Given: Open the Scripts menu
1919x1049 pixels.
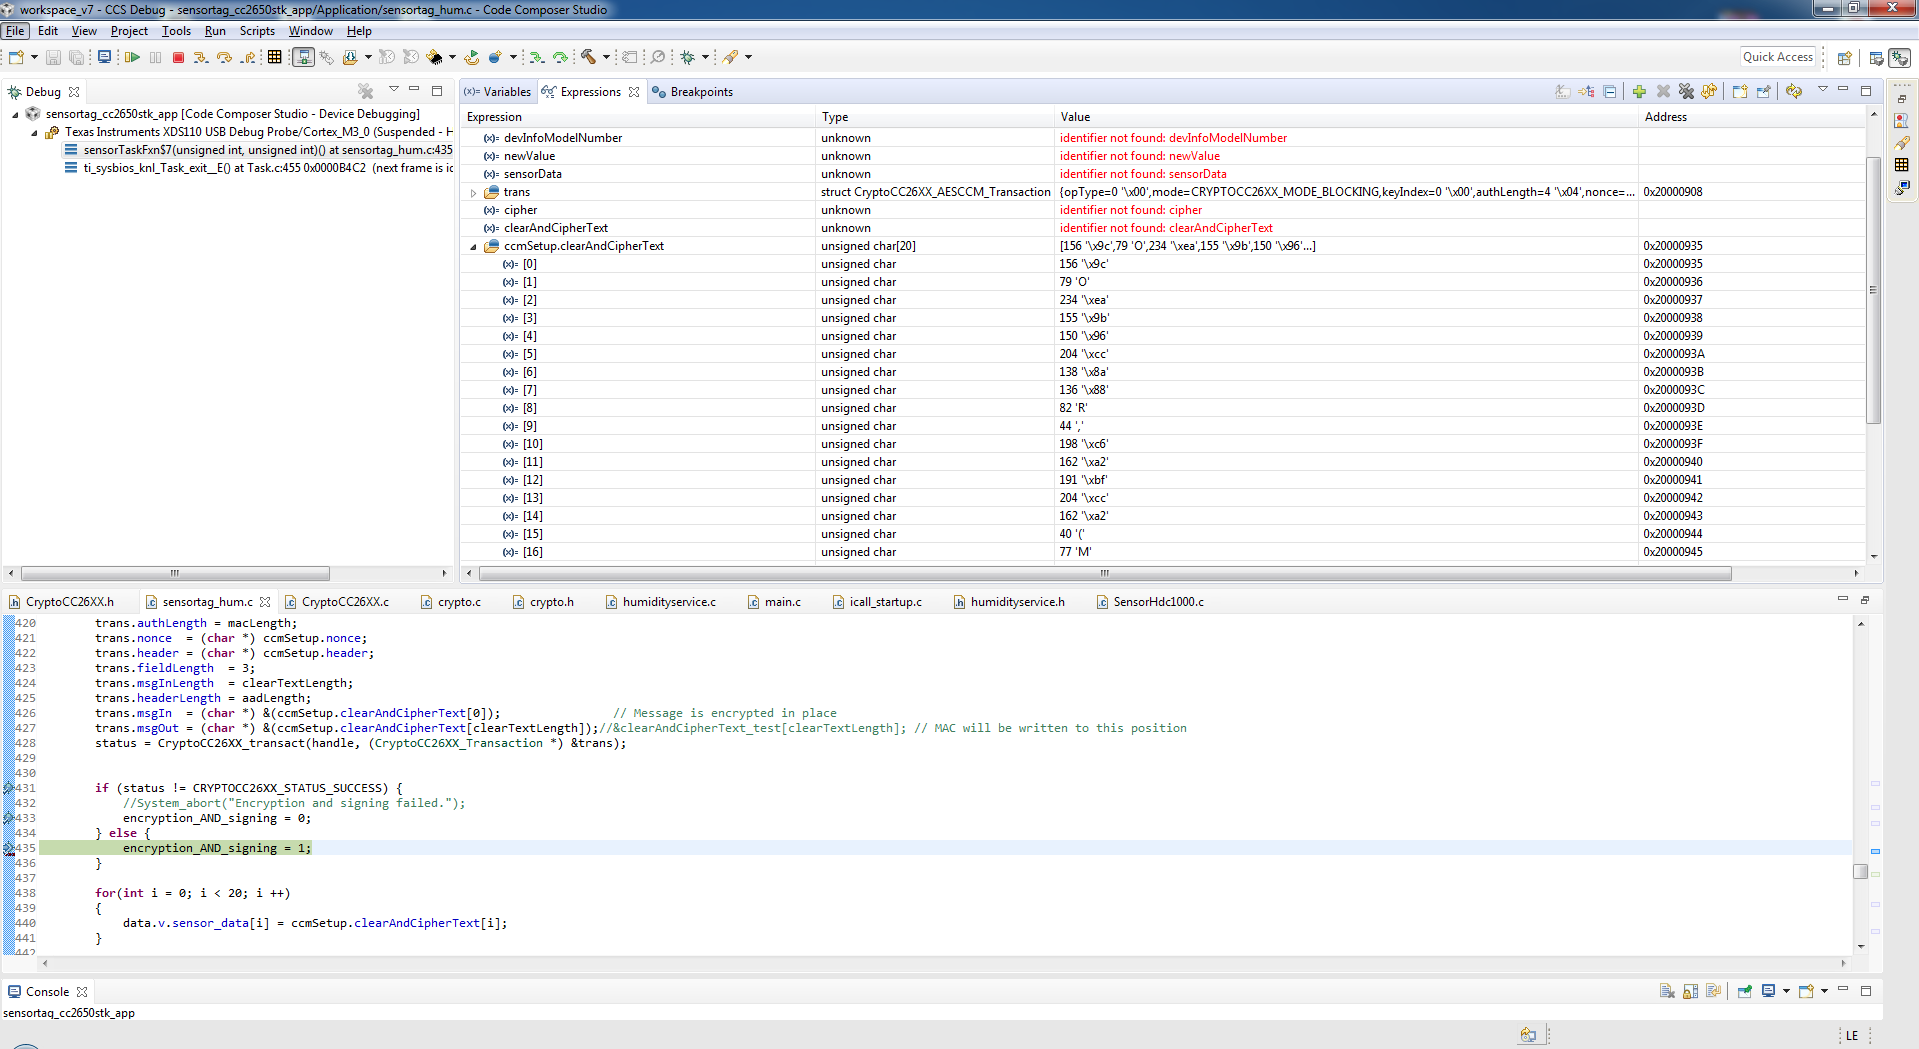Looking at the screenshot, I should point(257,31).
